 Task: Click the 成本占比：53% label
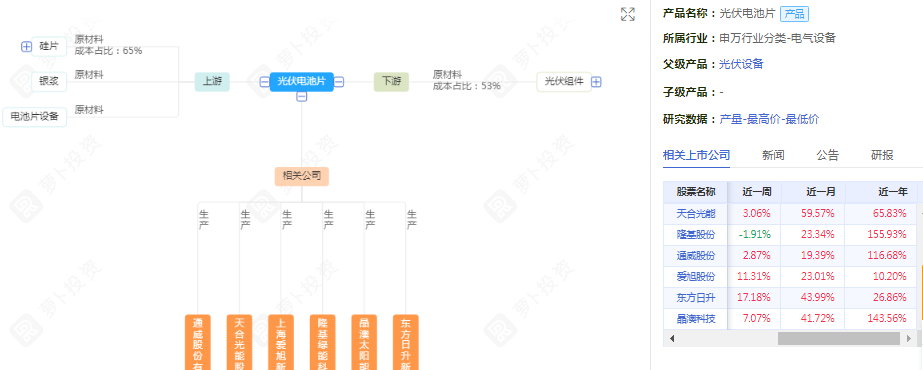[467, 86]
